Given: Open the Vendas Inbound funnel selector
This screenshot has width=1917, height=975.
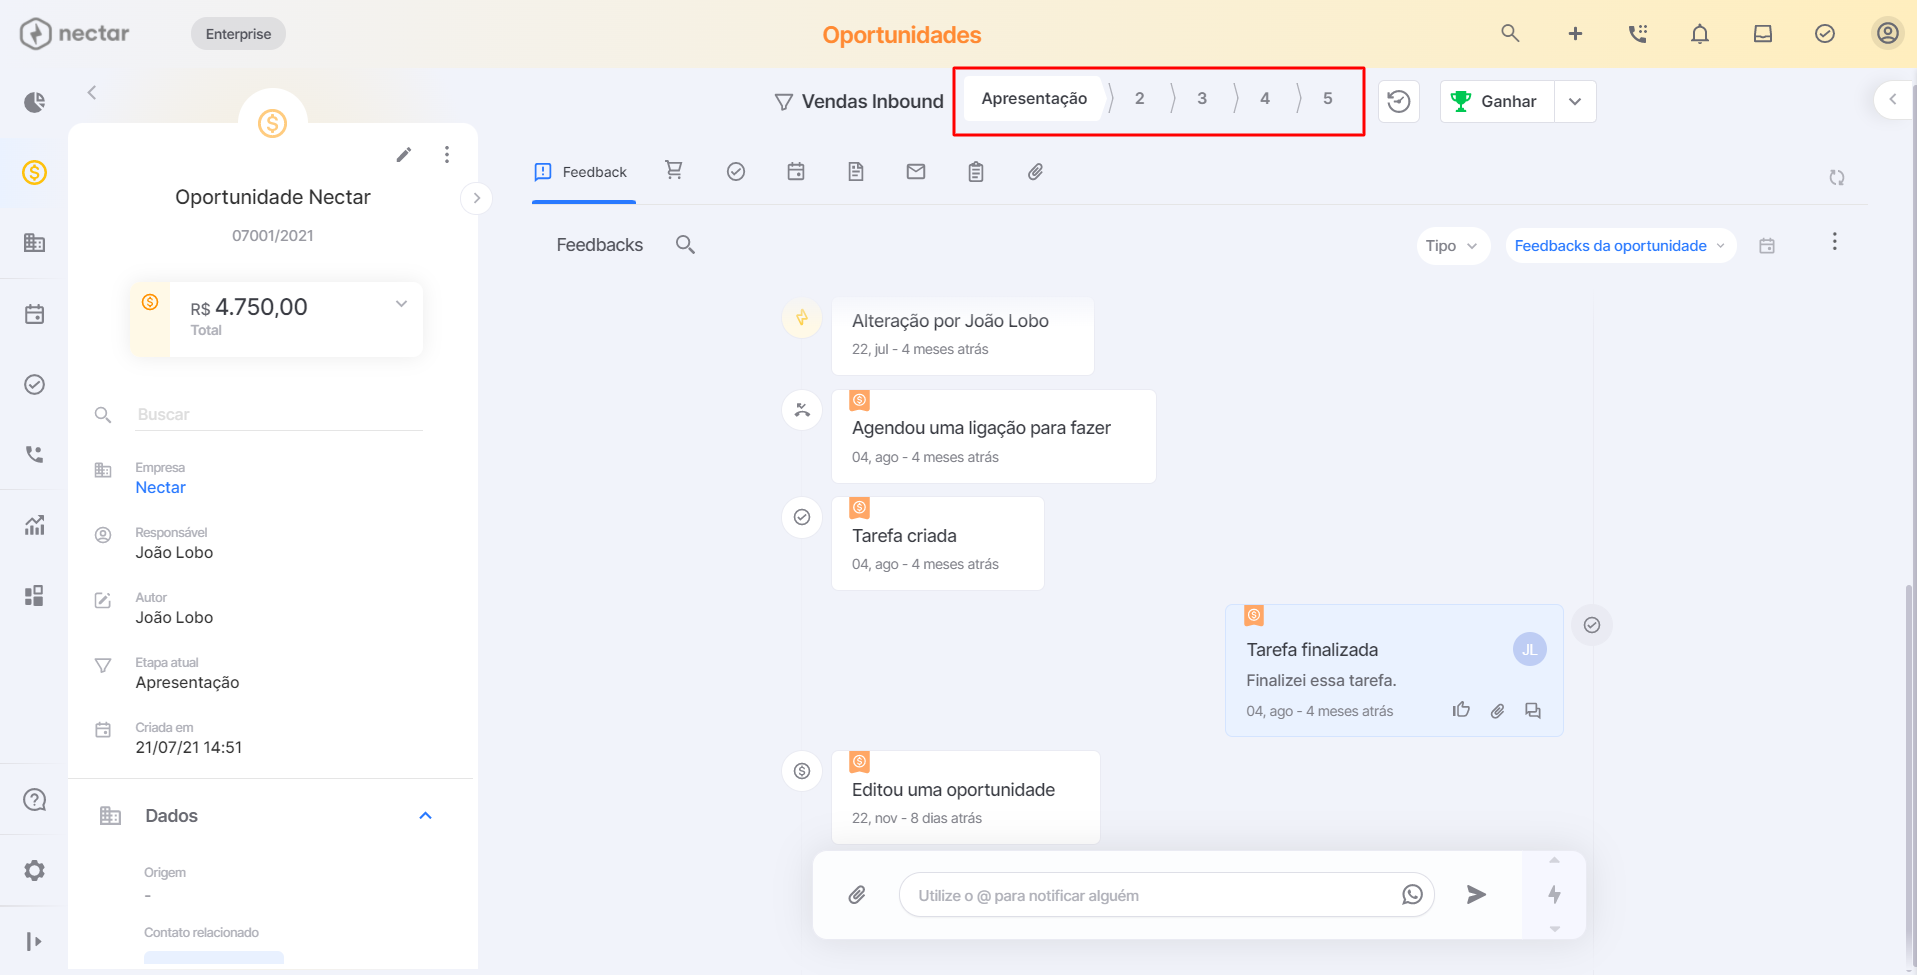Looking at the screenshot, I should [859, 101].
